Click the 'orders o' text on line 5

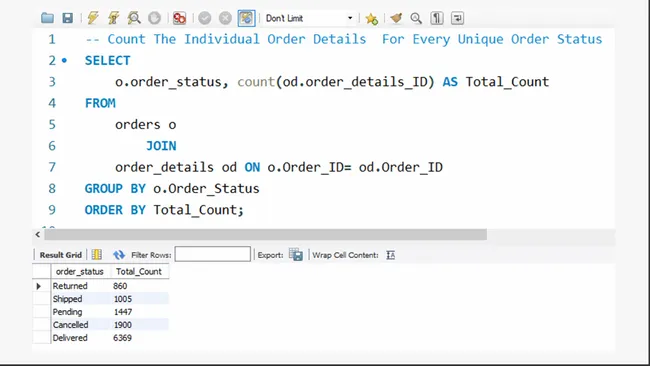coord(146,125)
